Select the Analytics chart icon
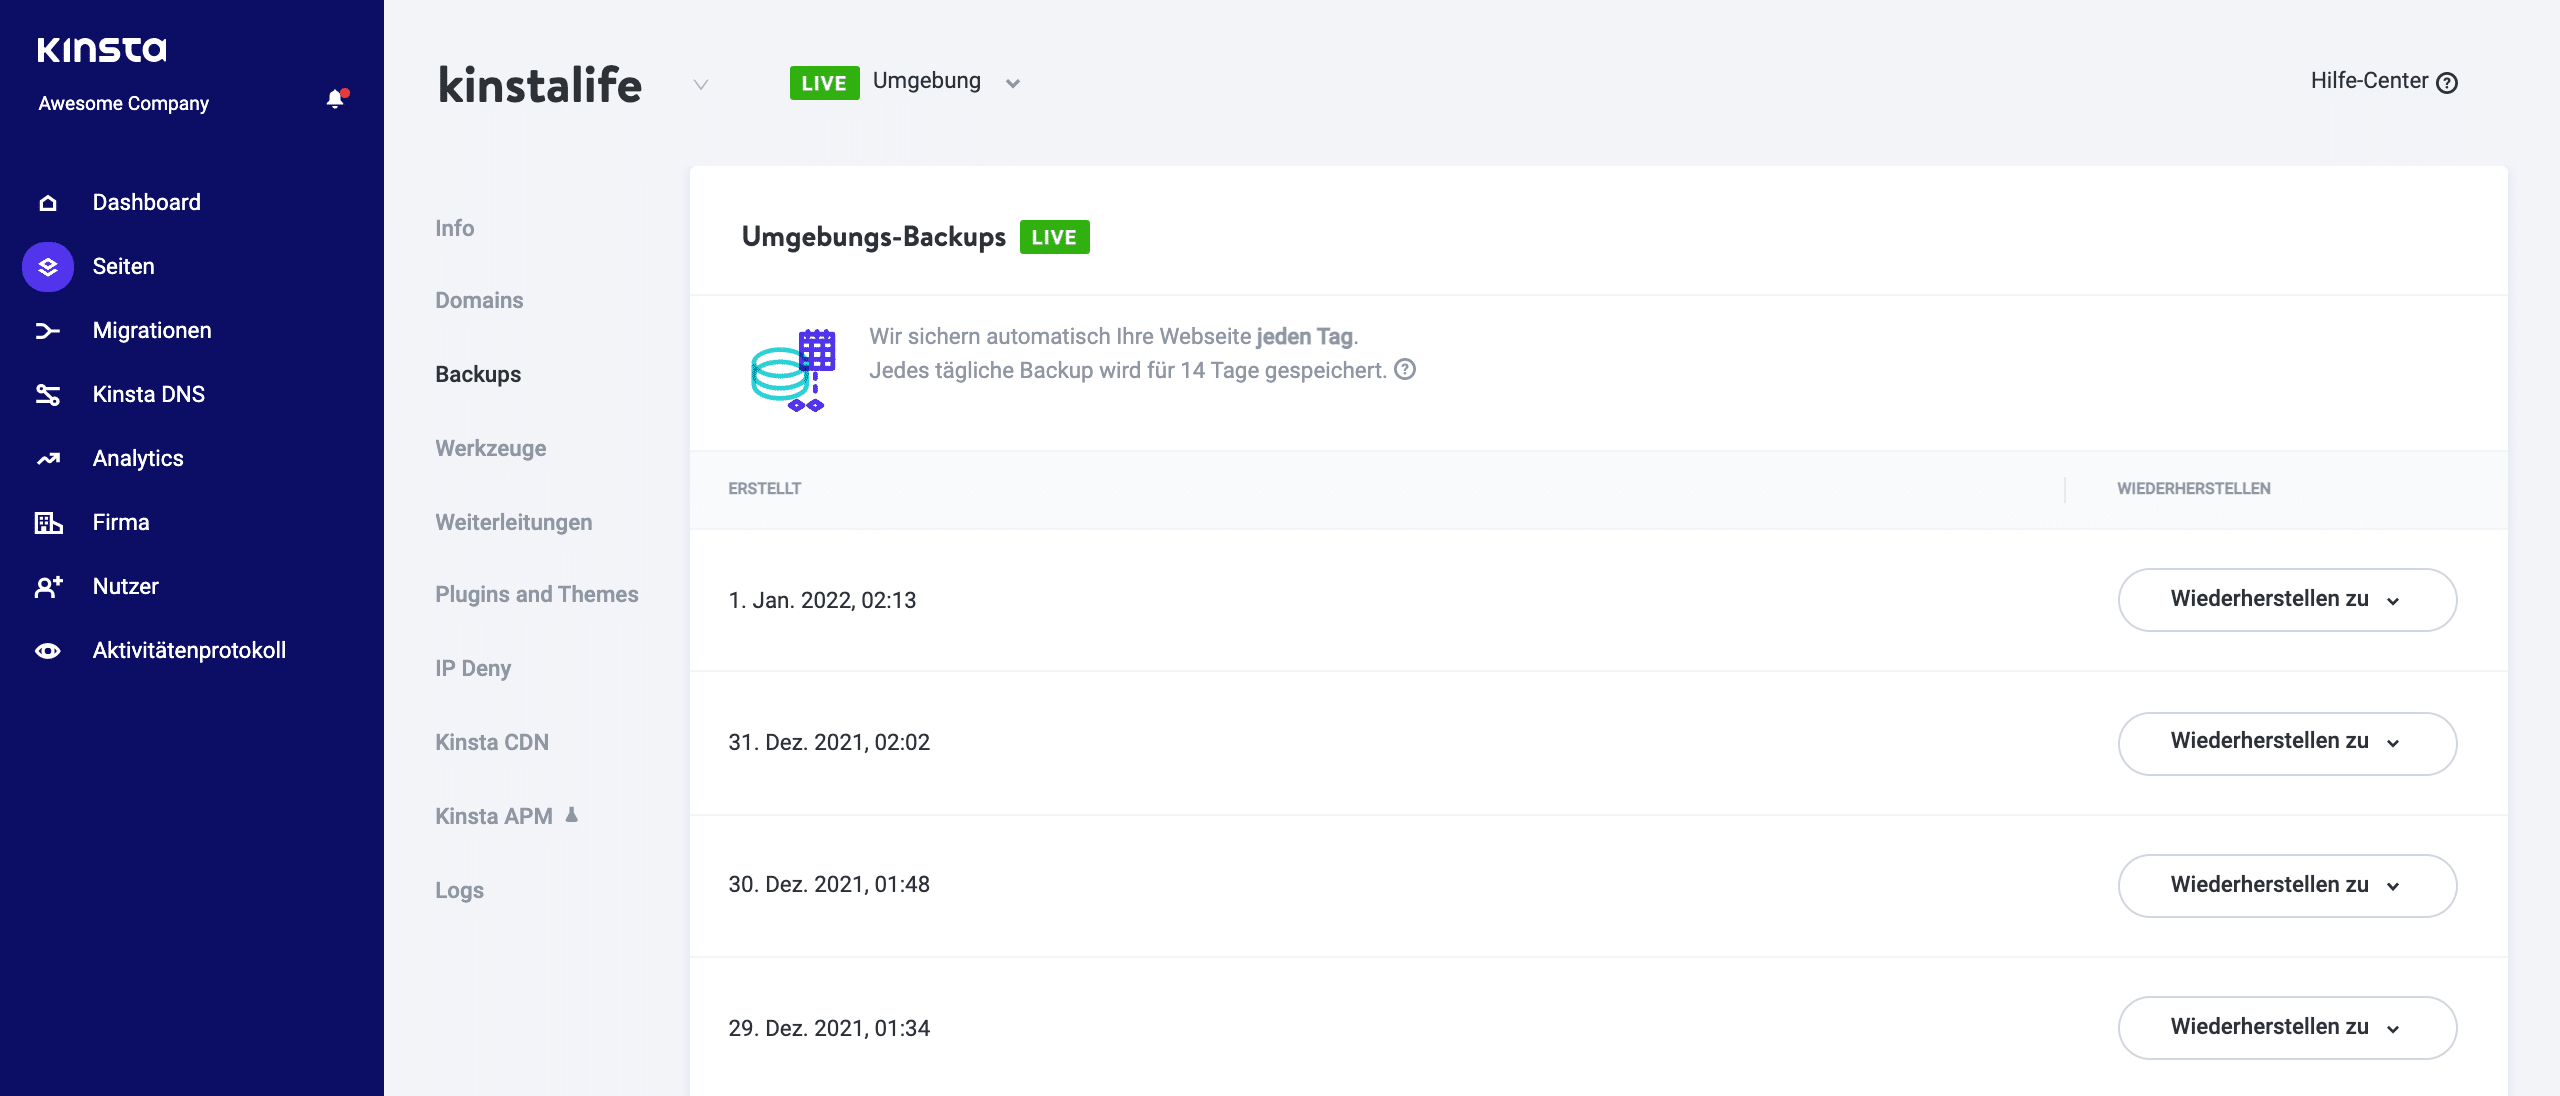The image size is (2560, 1096). coord(47,458)
